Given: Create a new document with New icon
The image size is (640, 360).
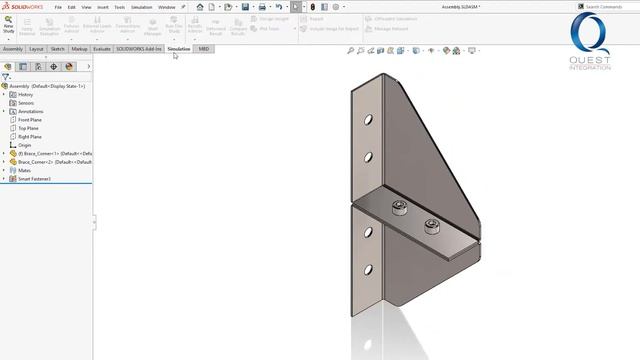Looking at the screenshot, I should point(211,7).
